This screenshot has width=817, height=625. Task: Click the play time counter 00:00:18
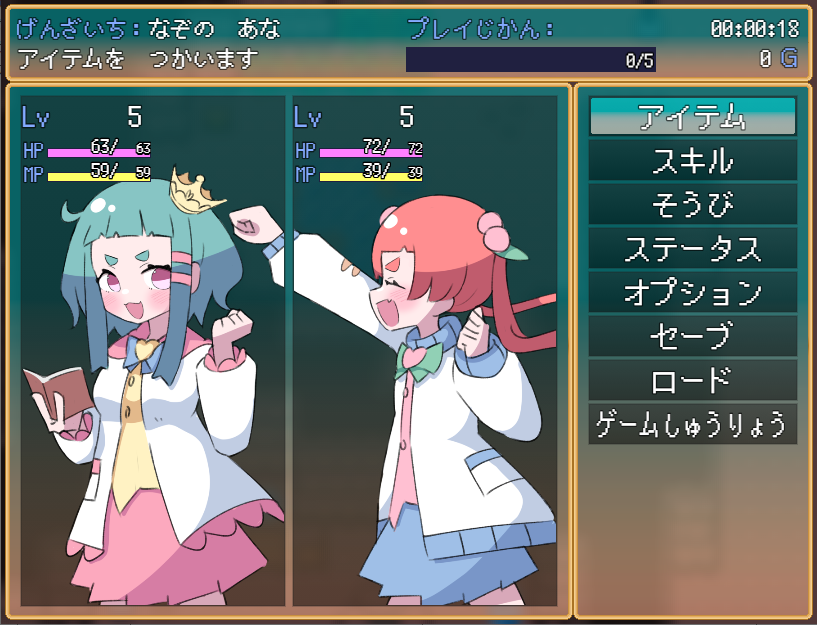pyautogui.click(x=754, y=29)
